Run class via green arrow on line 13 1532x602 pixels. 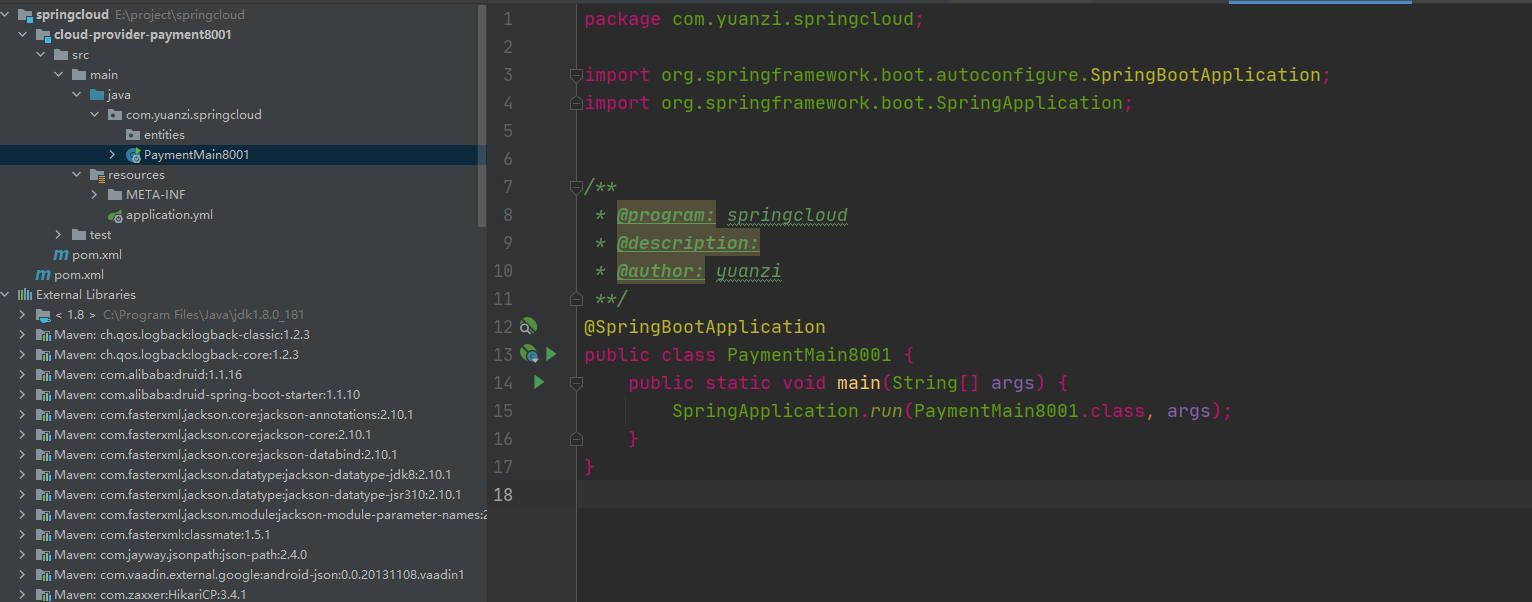[551, 354]
